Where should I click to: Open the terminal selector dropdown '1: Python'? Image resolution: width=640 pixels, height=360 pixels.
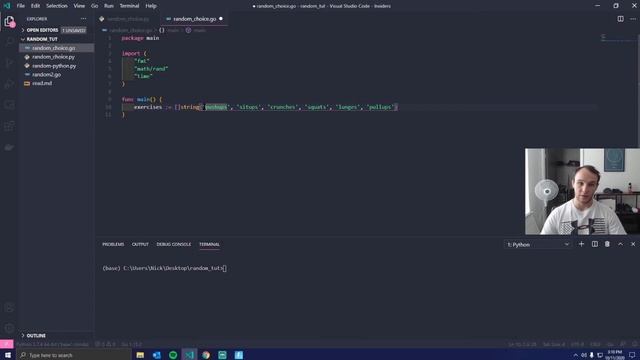538,244
